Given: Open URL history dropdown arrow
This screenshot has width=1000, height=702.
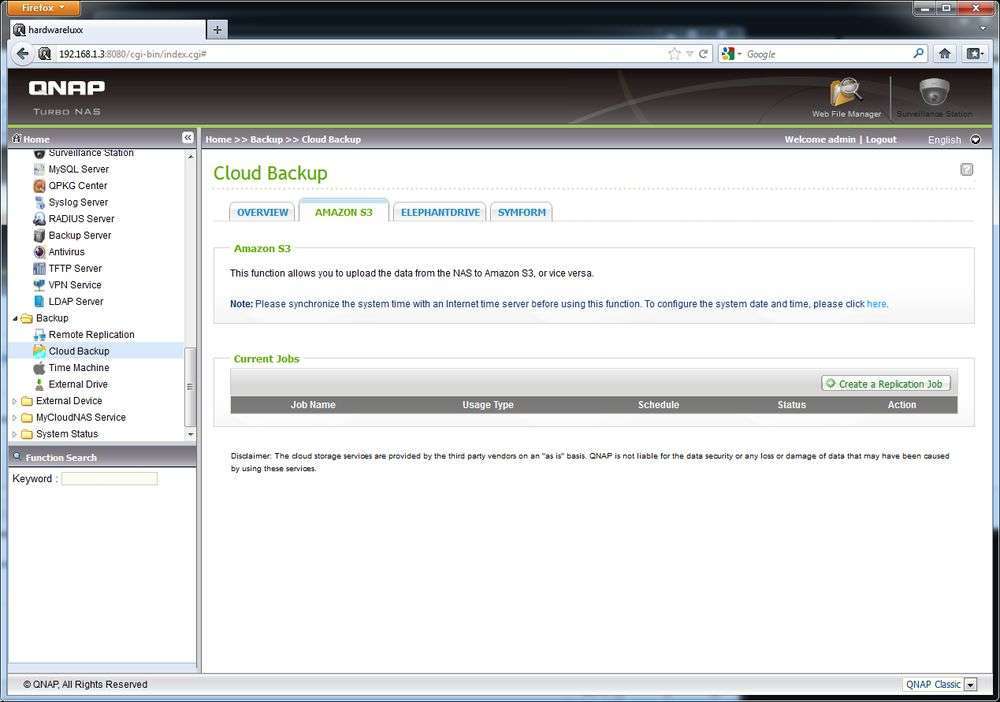Looking at the screenshot, I should [x=689, y=54].
